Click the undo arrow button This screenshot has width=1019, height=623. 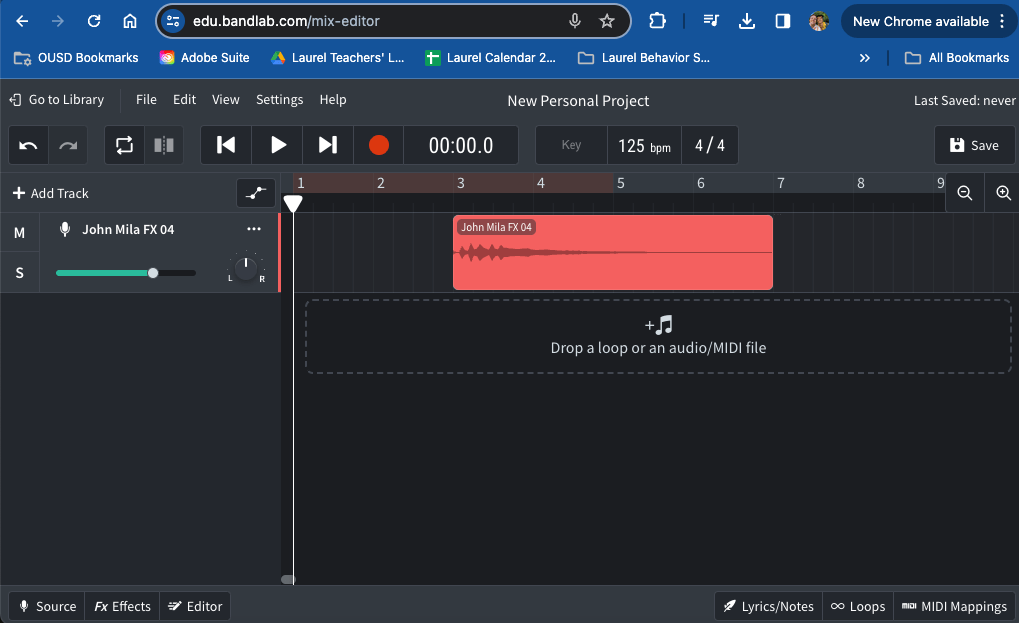(x=29, y=145)
